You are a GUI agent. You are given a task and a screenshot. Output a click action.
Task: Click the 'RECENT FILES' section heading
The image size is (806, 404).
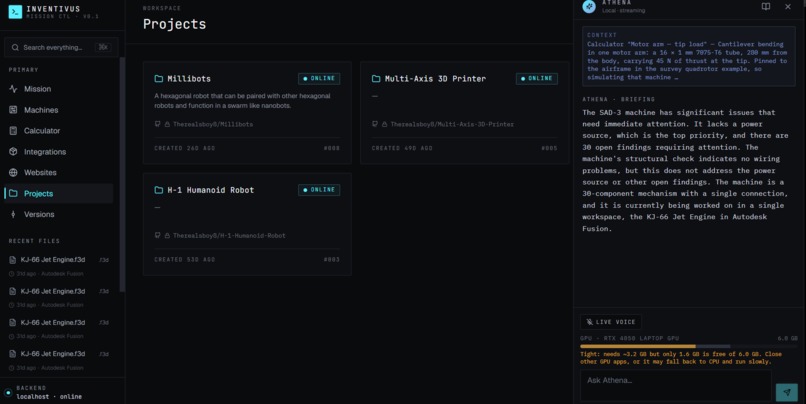point(34,241)
